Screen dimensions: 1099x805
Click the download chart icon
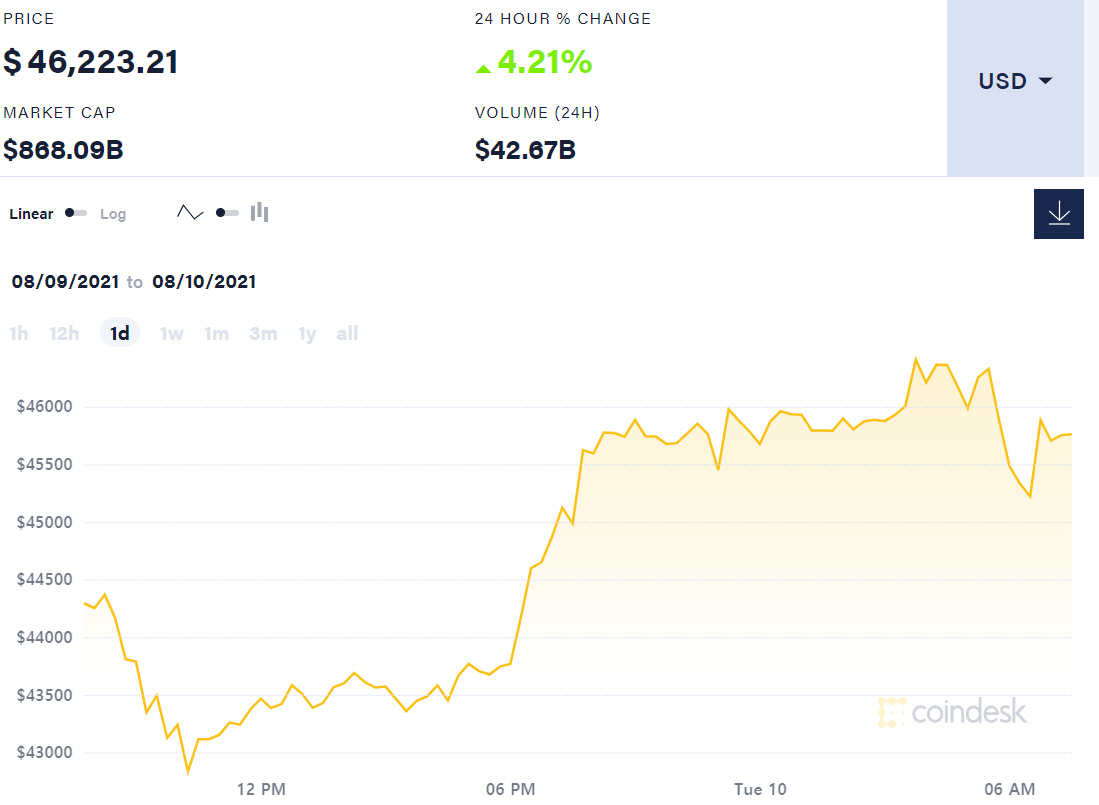point(1058,214)
